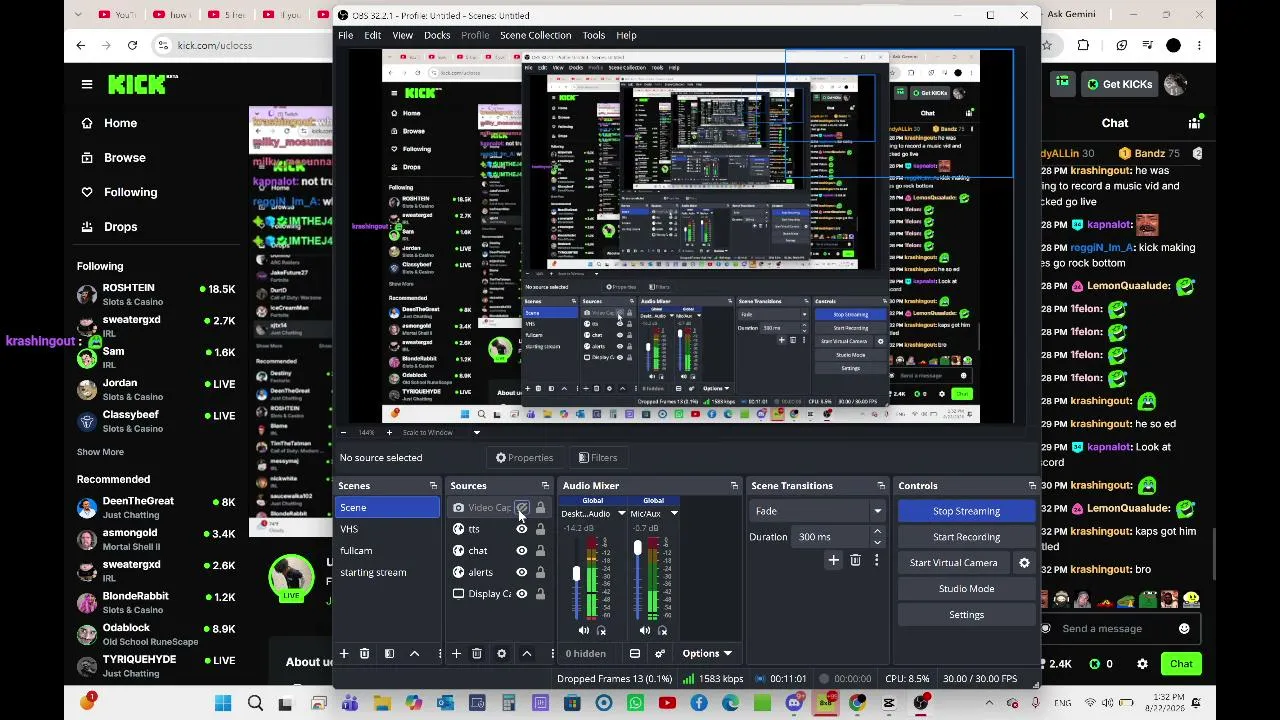Screen dimensions: 1280x720
Task: Click the Stop Streaming button
Action: (966, 511)
